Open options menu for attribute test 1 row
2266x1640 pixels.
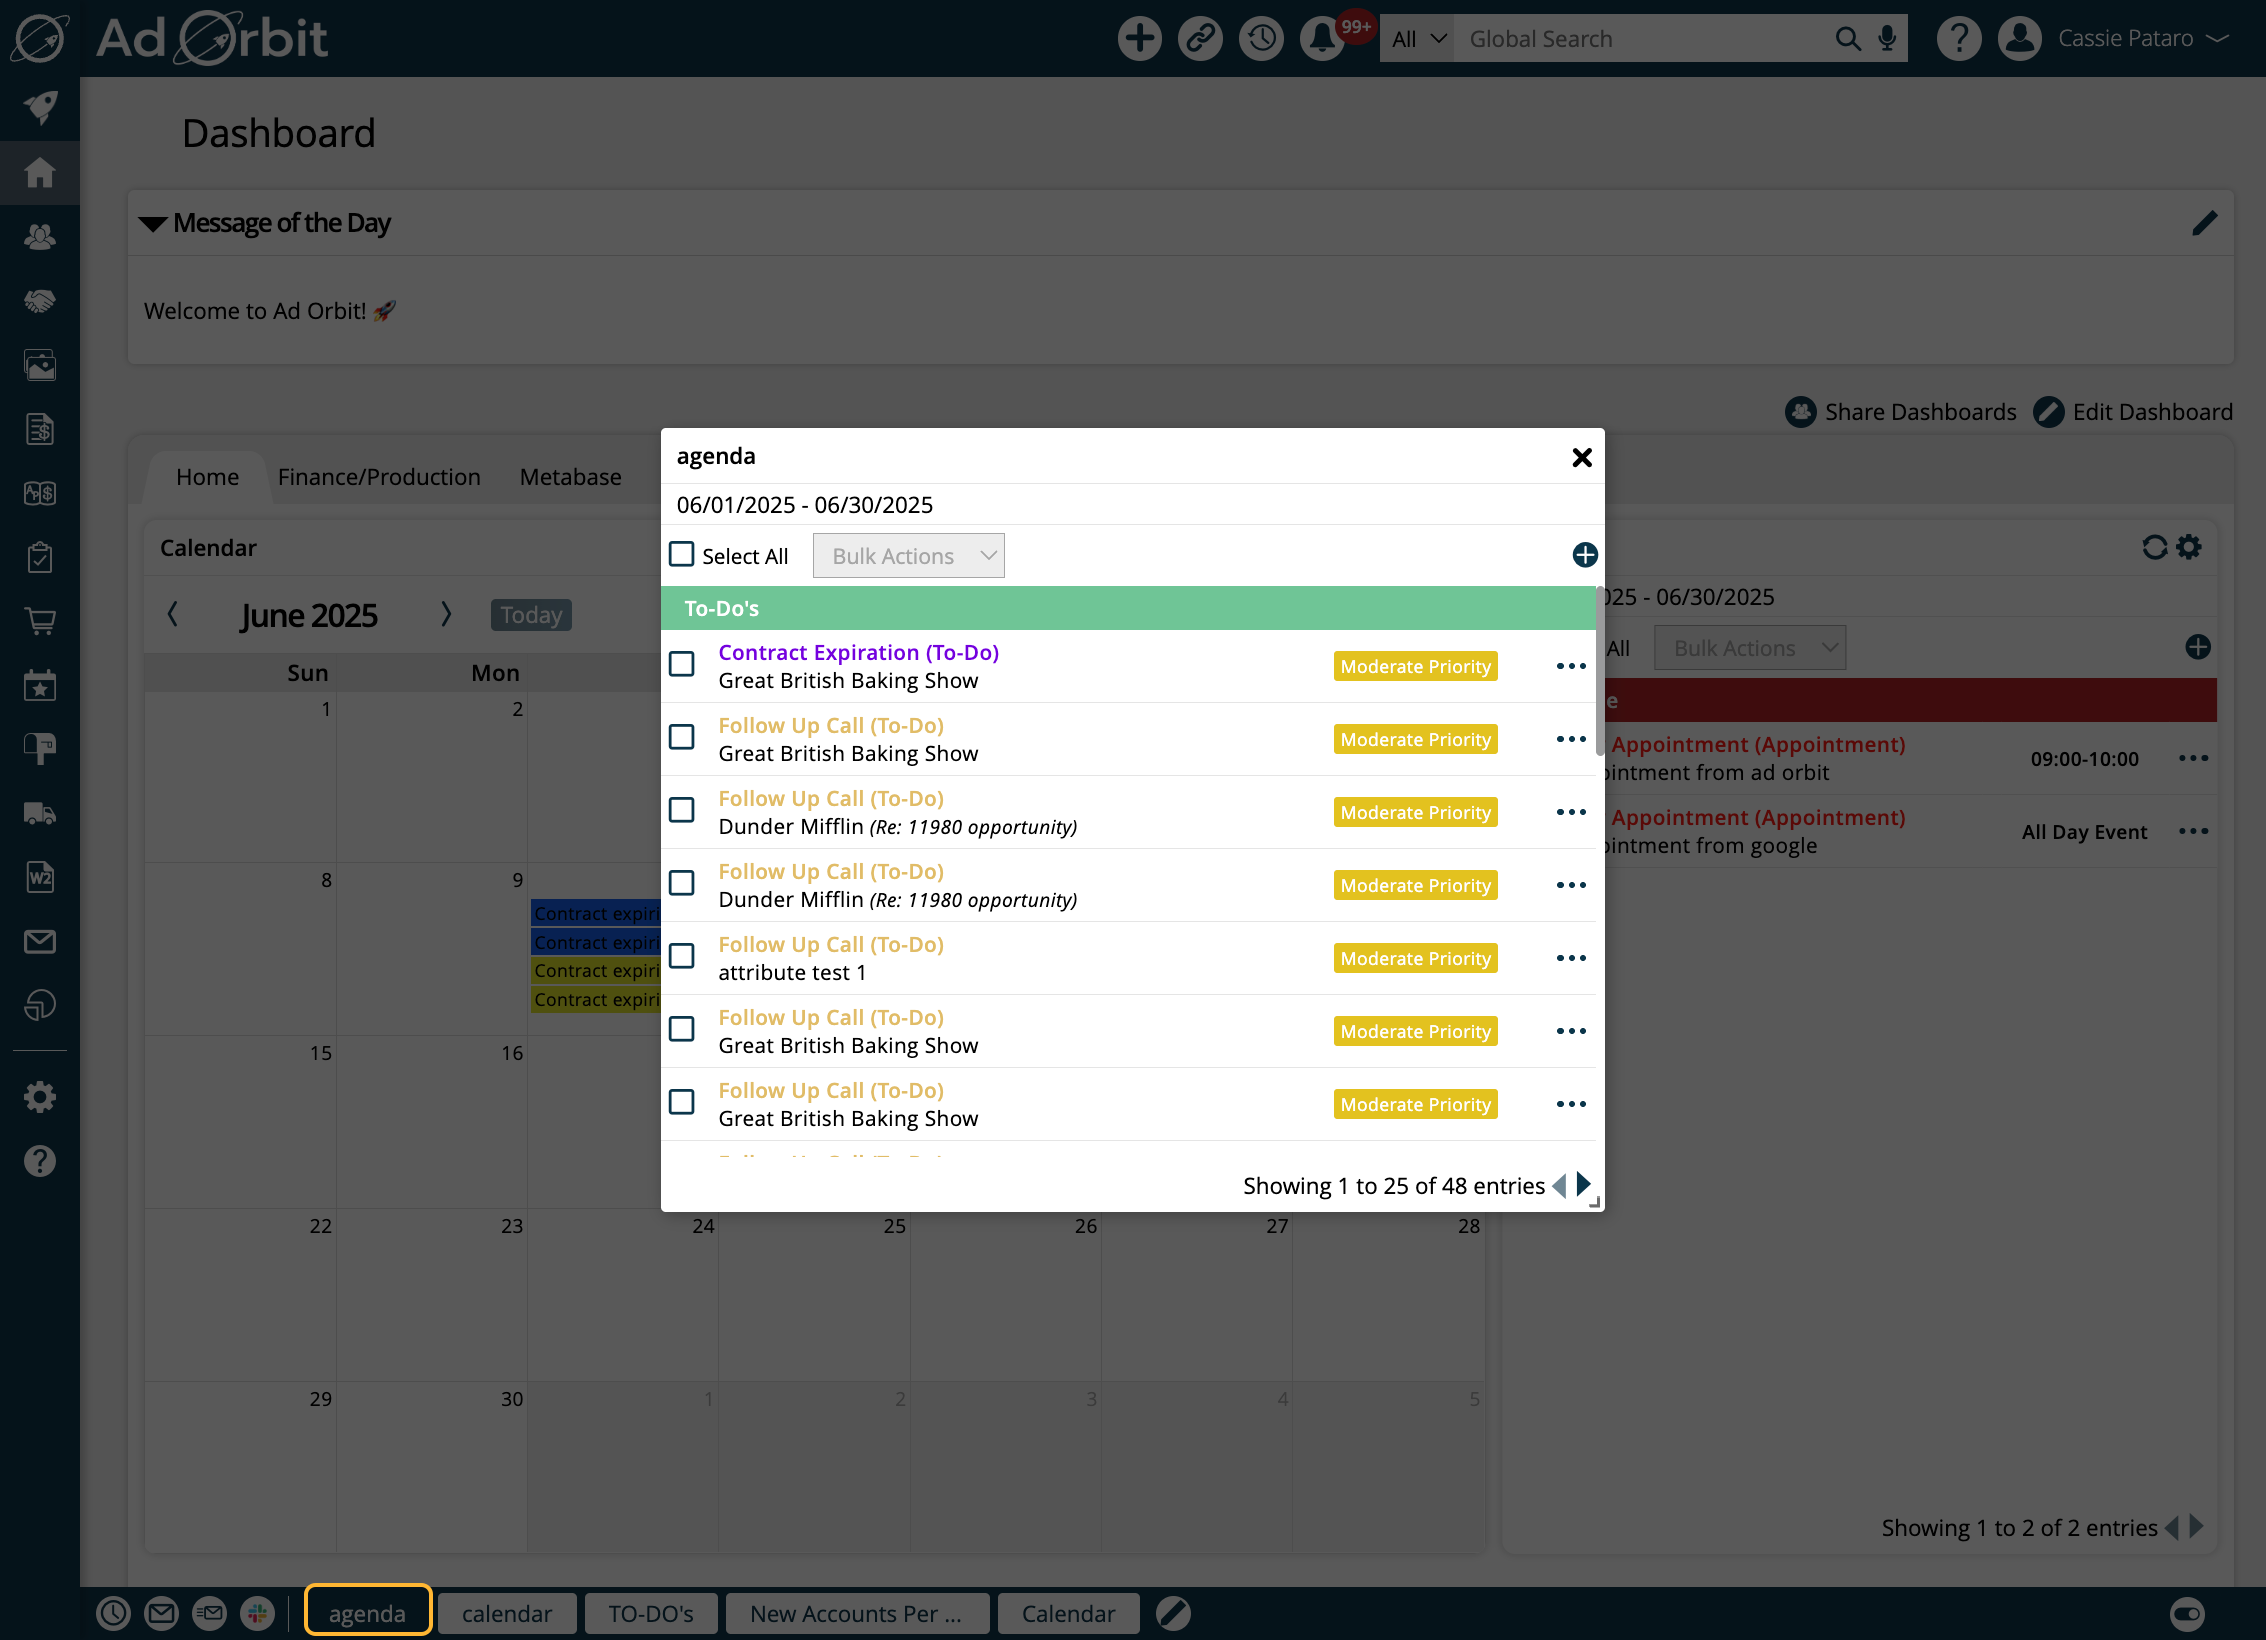[x=1571, y=958]
